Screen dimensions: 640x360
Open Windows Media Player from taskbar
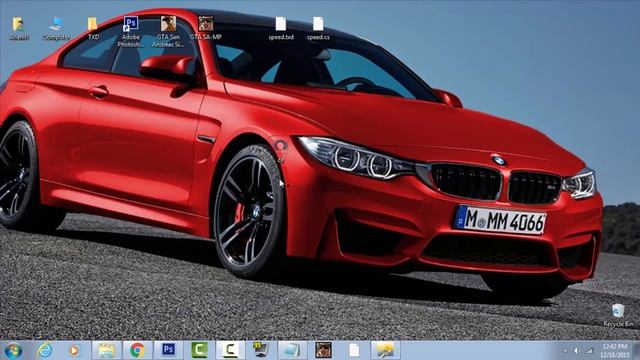pyautogui.click(x=74, y=350)
